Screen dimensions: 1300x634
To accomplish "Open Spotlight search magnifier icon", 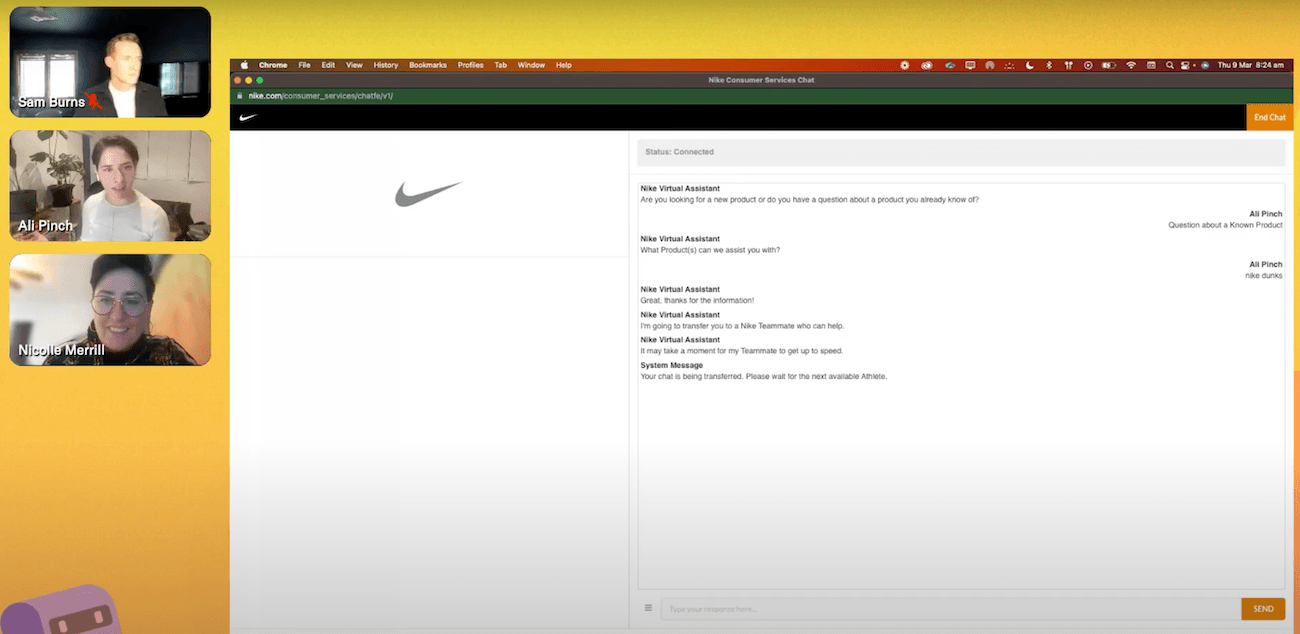I will [x=1169, y=65].
